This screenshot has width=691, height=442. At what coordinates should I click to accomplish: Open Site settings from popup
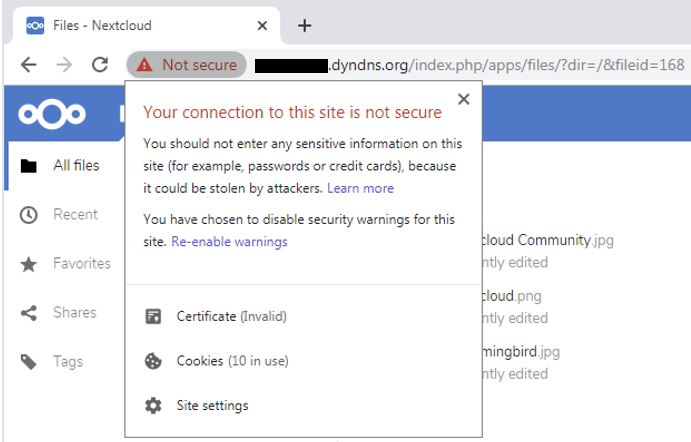tap(304, 405)
